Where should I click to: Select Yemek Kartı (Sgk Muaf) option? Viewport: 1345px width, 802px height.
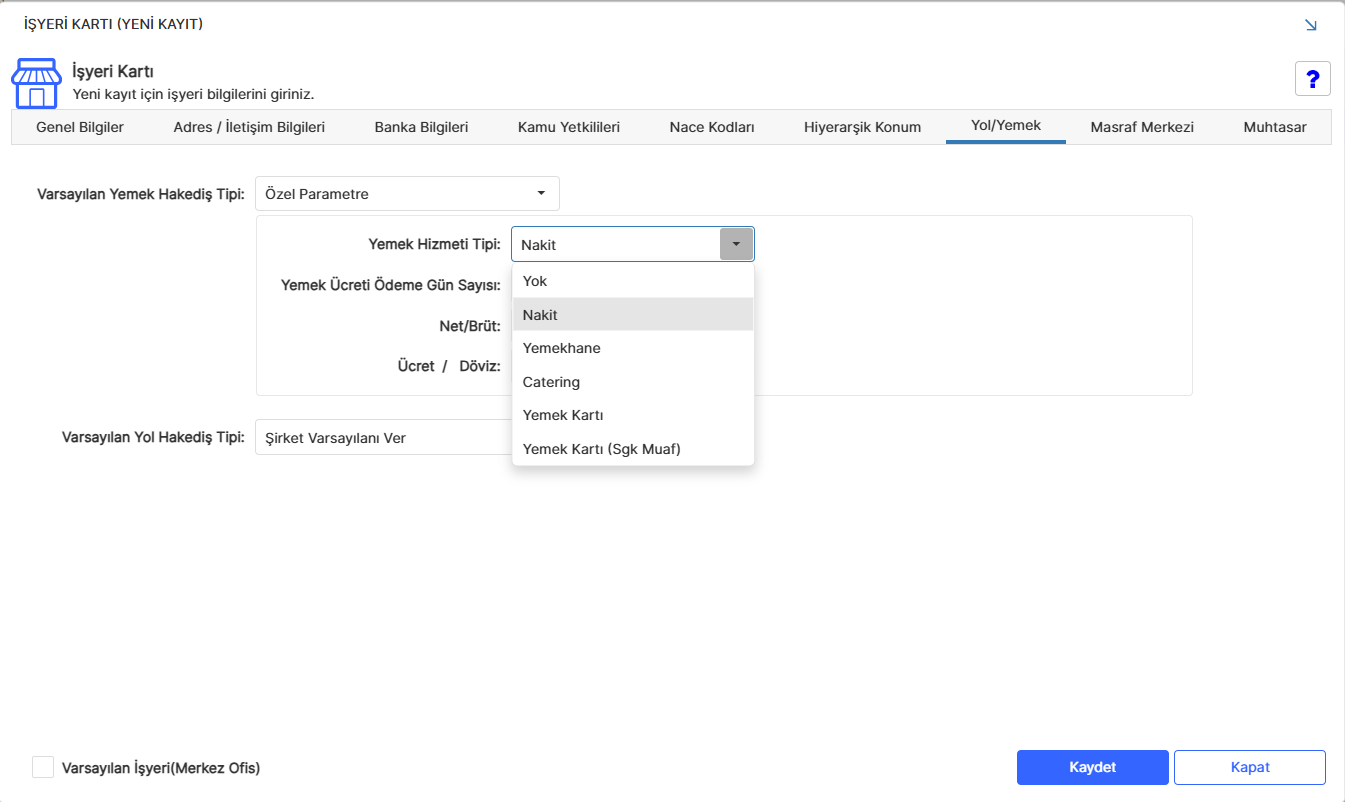633,449
